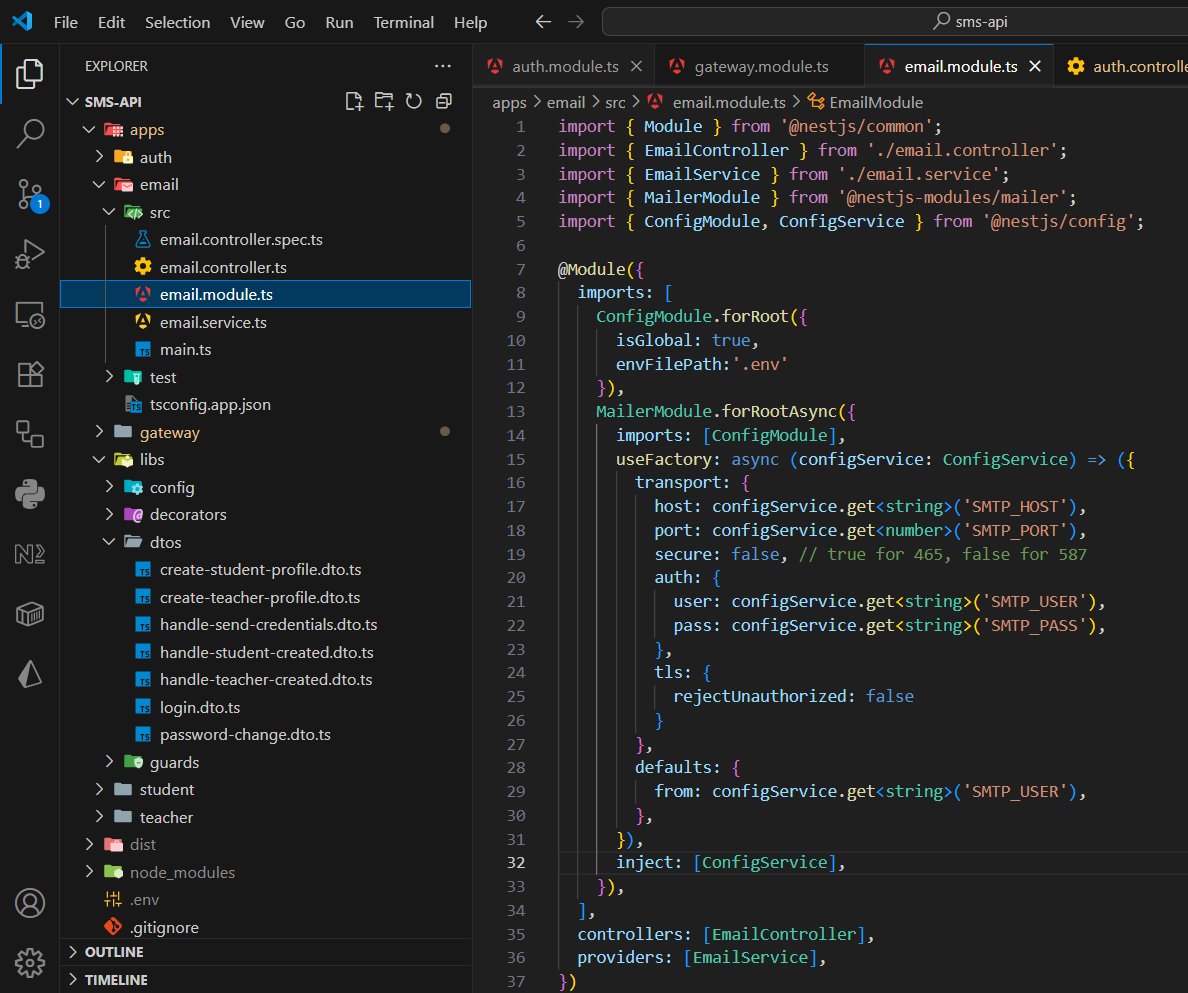Expand the test folder
Screen dimensions: 1188x993
click(x=108, y=376)
